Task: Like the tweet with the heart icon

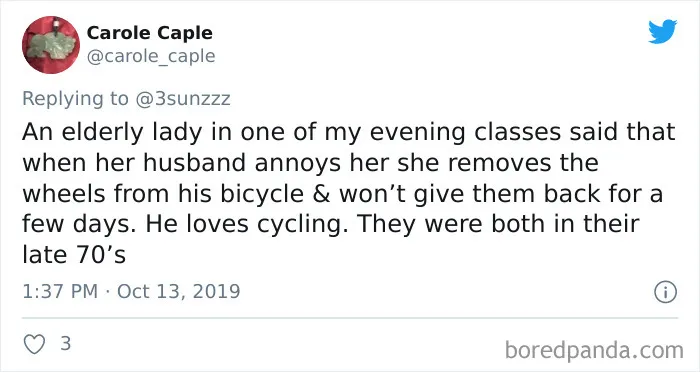Action: tap(34, 344)
